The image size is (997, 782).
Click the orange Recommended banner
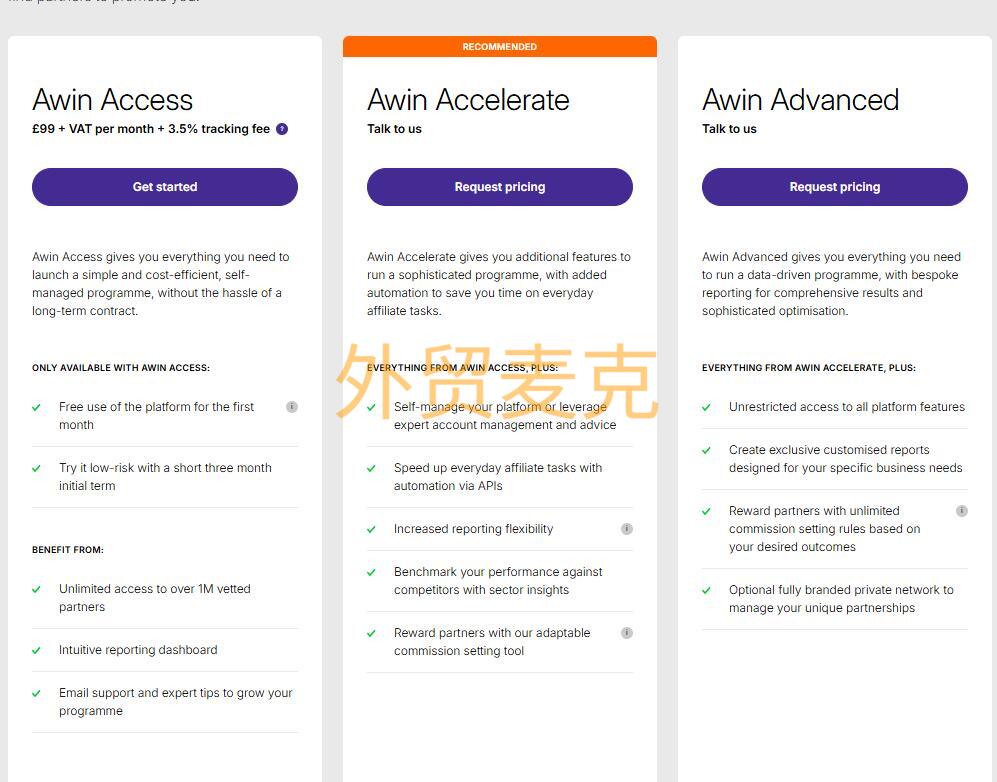pos(500,46)
